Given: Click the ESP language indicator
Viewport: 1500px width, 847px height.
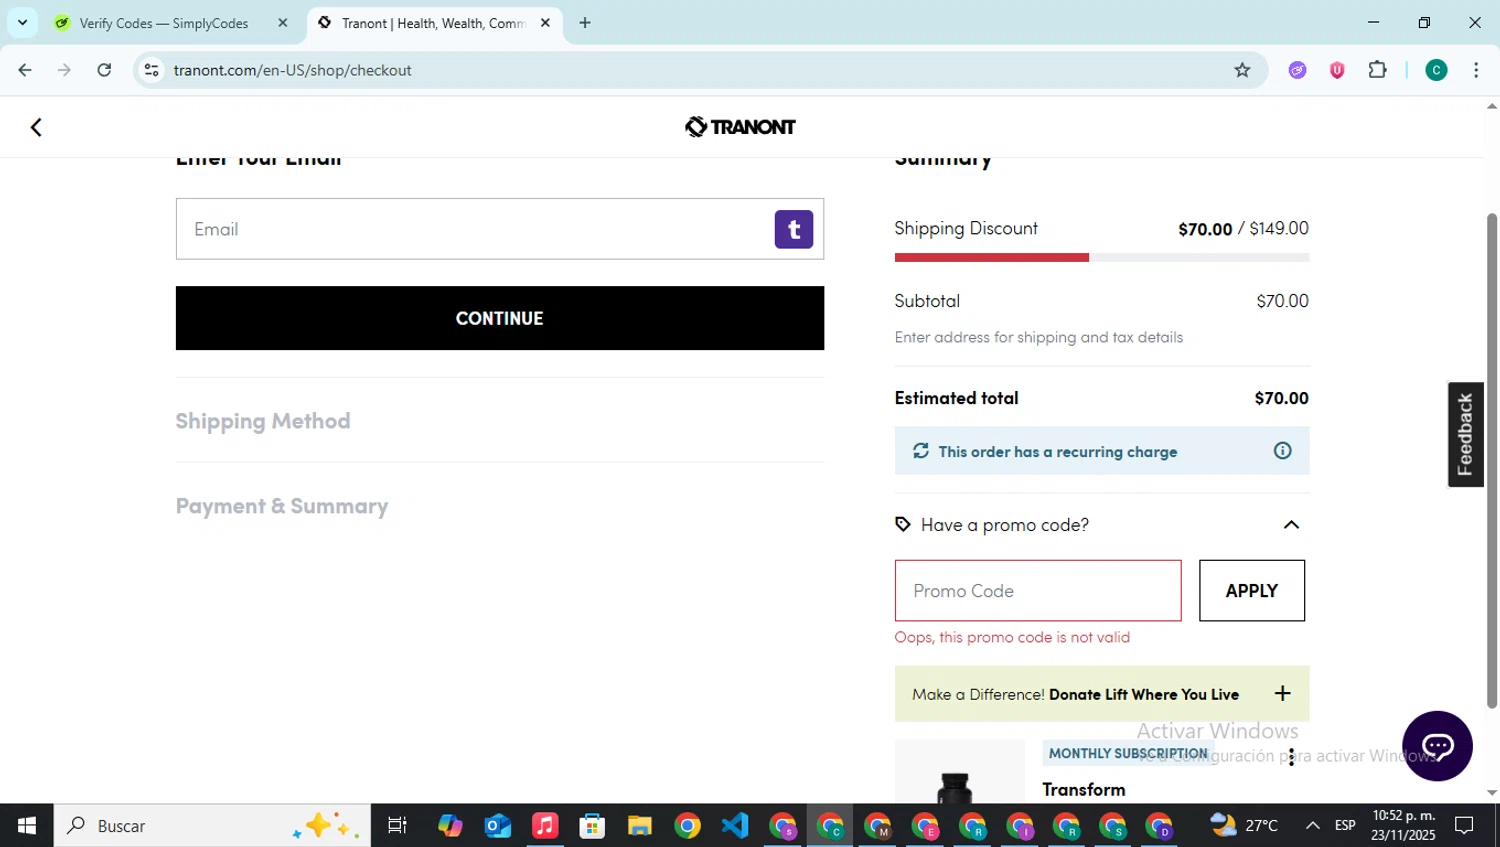Looking at the screenshot, I should point(1345,826).
